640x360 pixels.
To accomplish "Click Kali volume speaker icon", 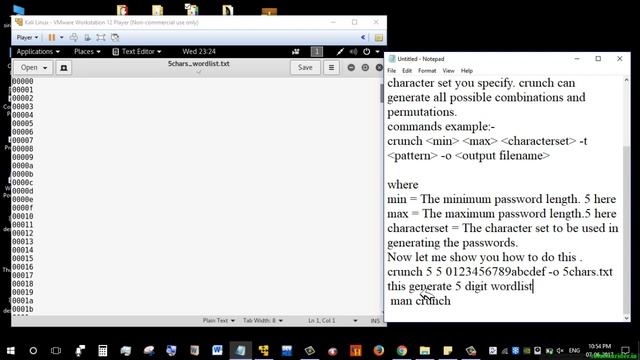I will [x=353, y=51].
